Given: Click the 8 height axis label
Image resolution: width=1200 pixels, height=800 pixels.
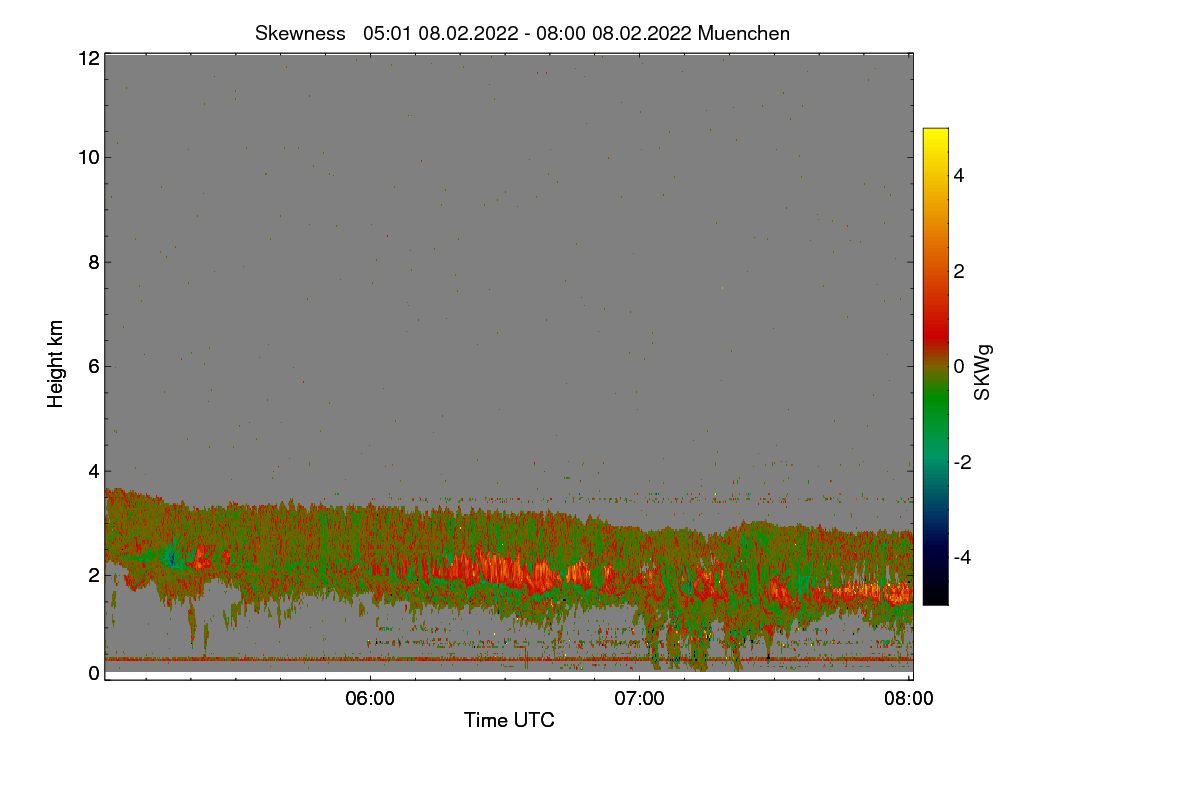Looking at the screenshot, I should (93, 262).
